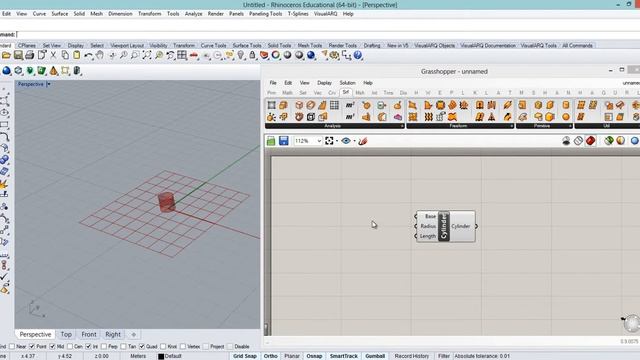
Task: Click Record History in the status bar
Action: (412, 356)
